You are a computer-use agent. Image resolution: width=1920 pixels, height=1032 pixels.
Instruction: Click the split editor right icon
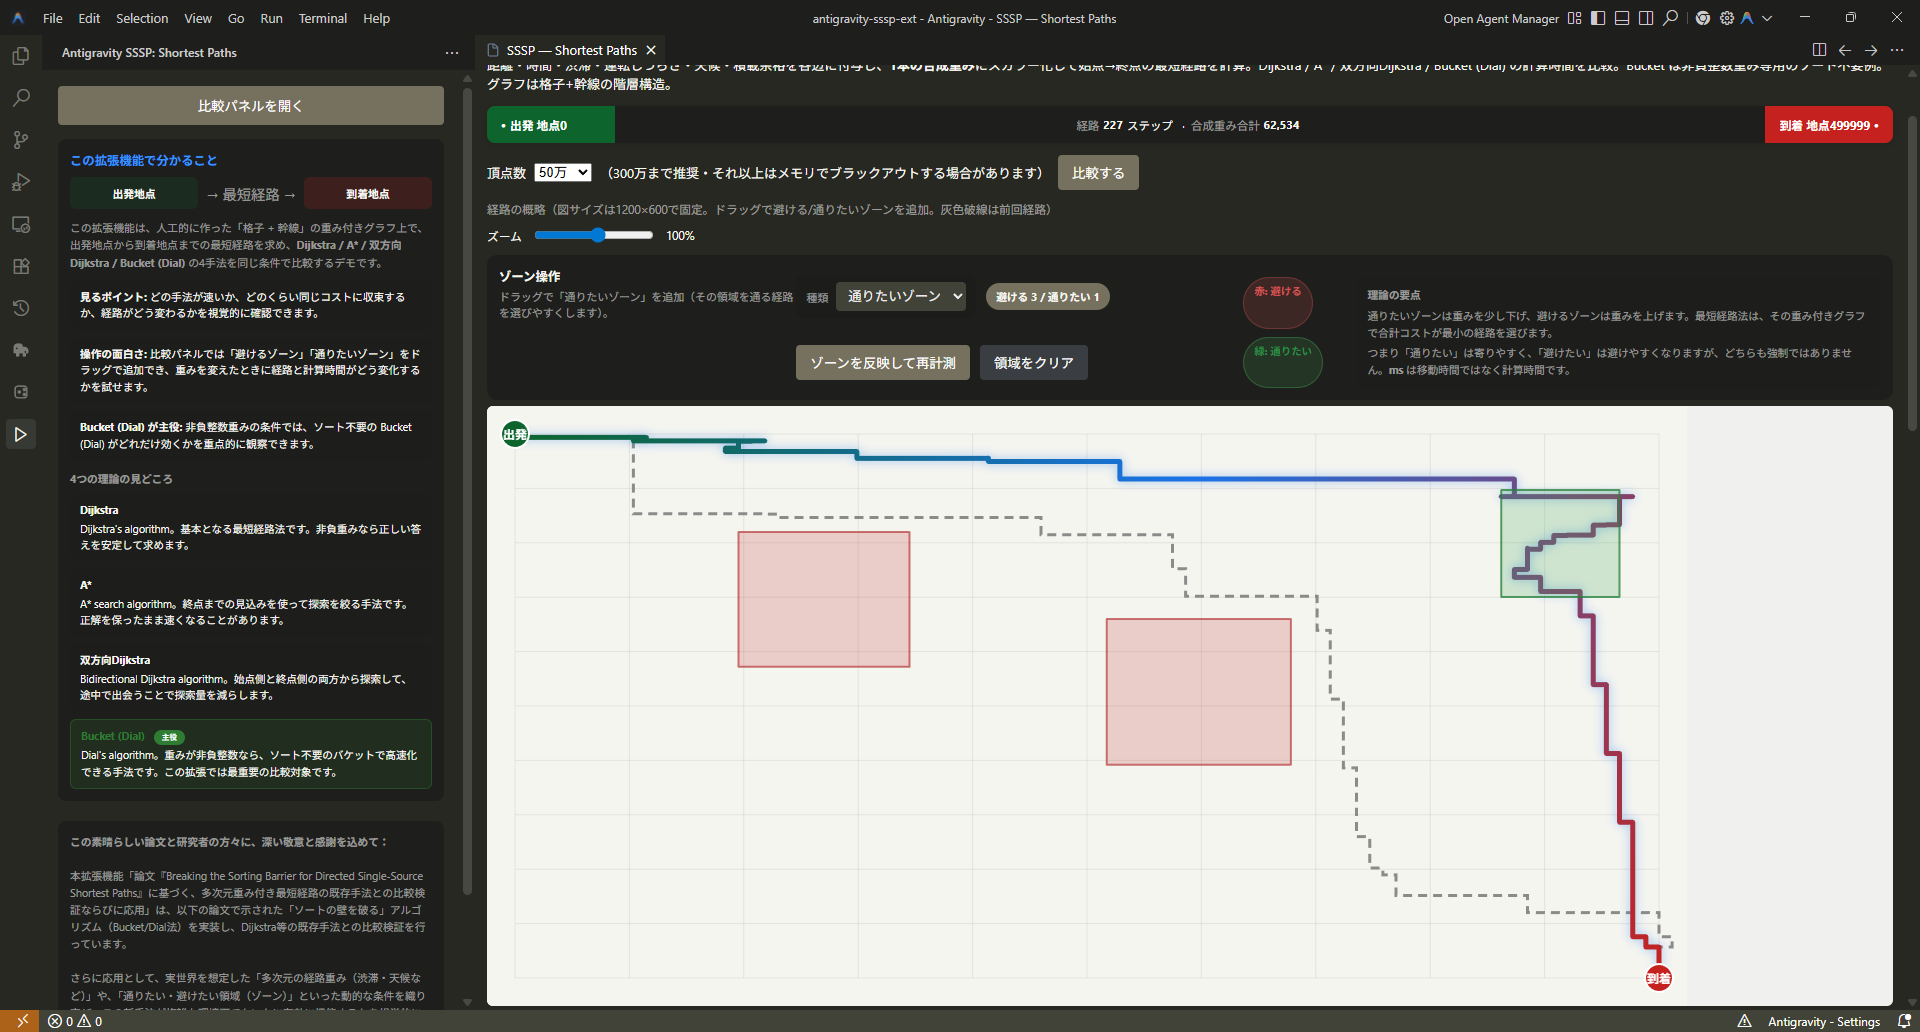1819,50
